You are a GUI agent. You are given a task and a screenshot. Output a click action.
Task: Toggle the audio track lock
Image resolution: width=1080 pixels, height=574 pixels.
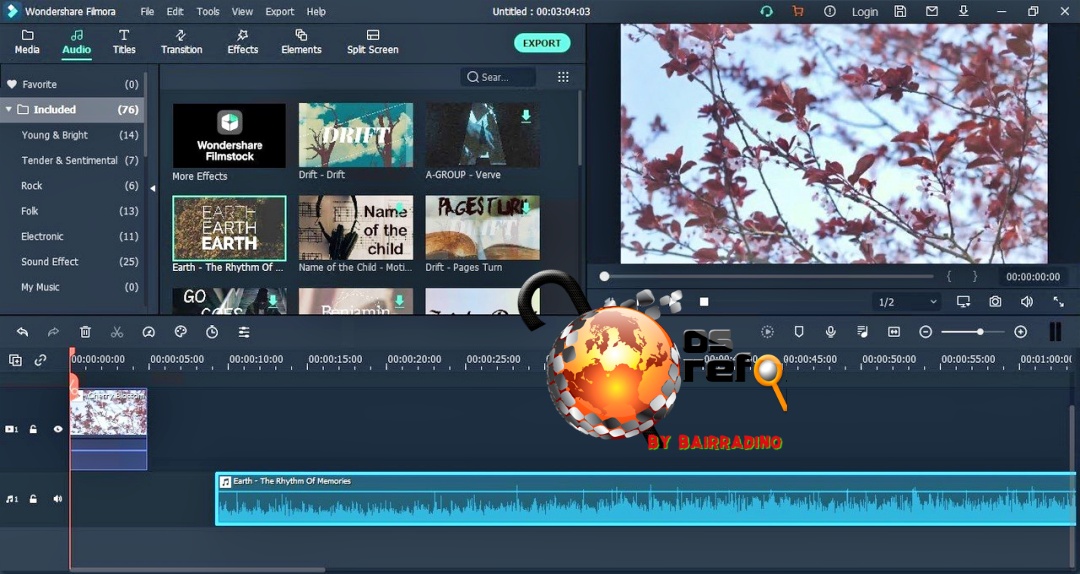(x=33, y=499)
